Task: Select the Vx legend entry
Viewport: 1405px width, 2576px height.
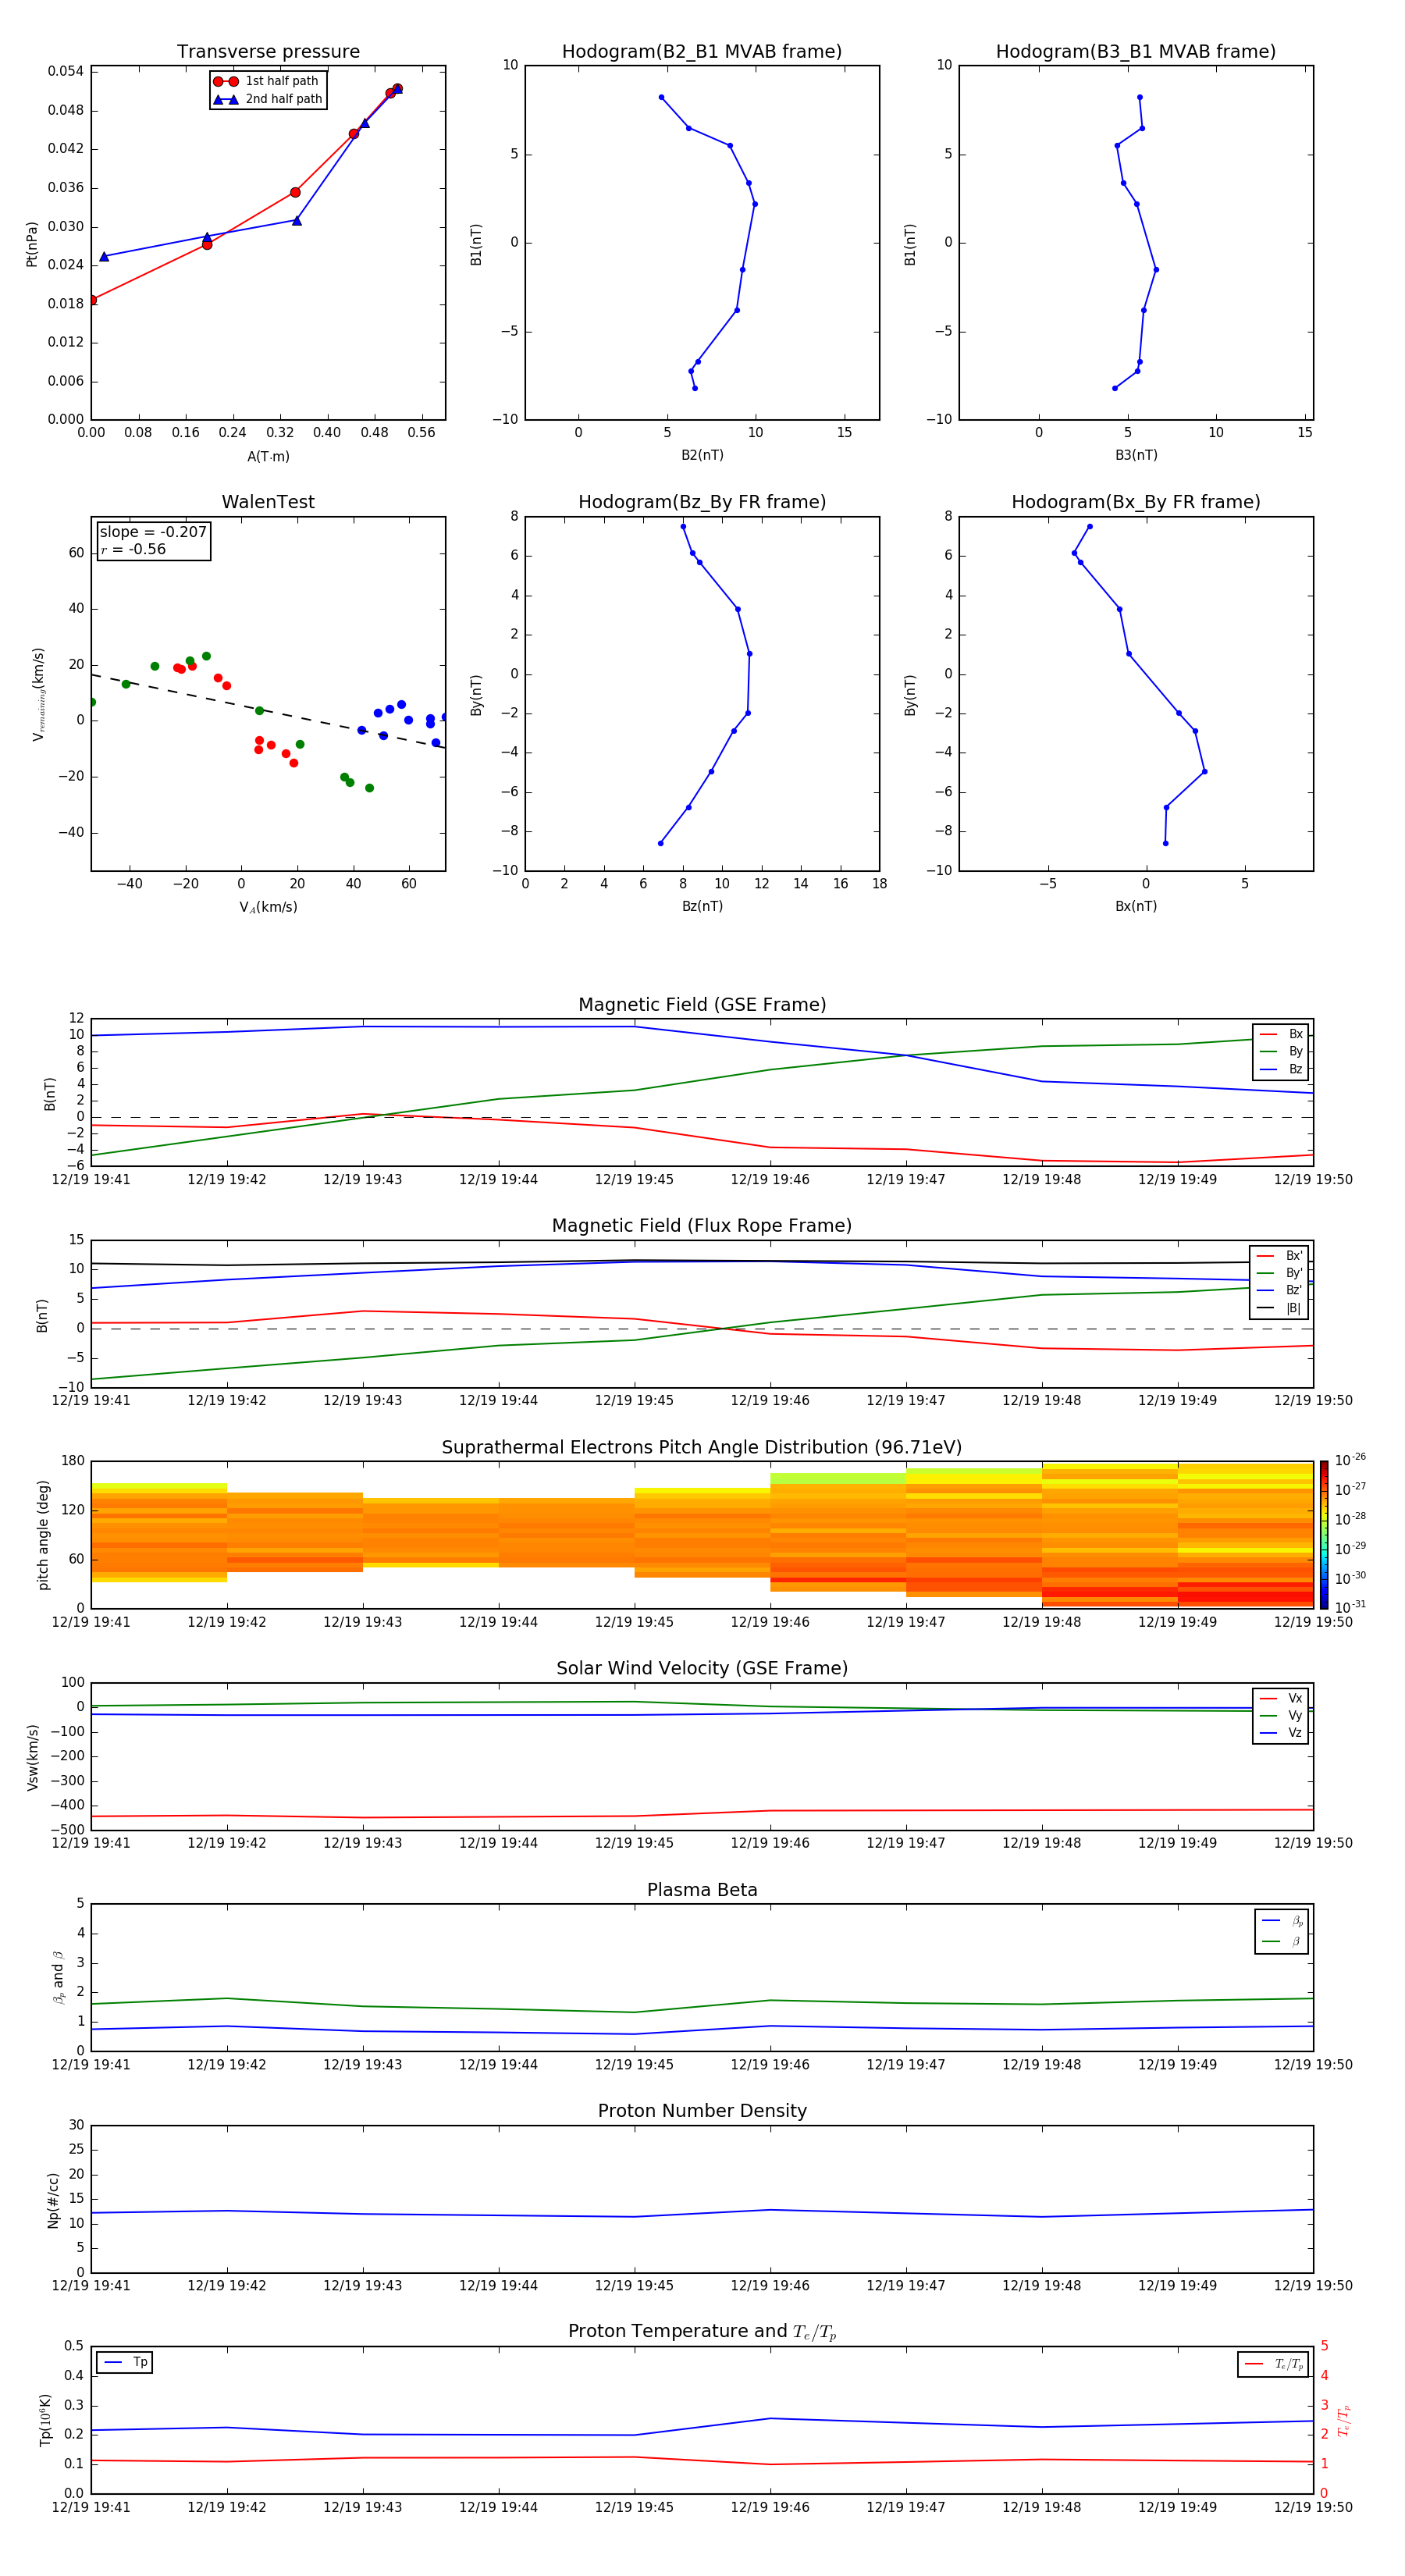Action: (1281, 1698)
